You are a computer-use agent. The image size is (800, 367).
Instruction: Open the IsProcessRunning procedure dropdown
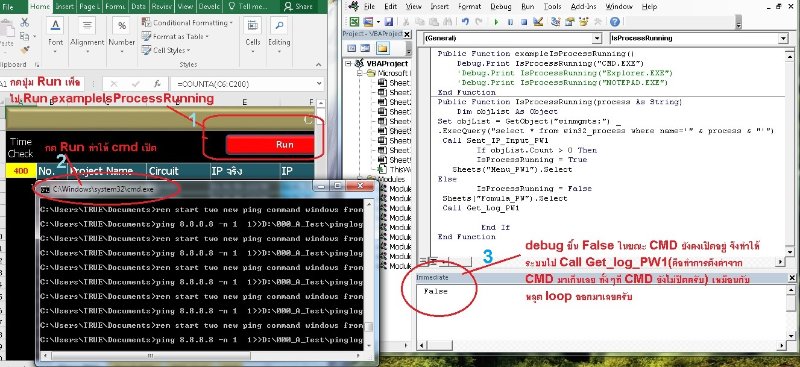click(x=784, y=38)
